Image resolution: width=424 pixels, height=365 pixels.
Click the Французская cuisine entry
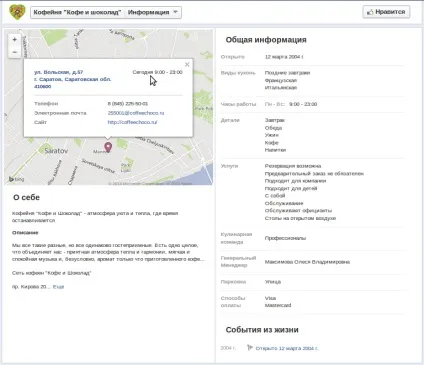[x=281, y=80]
